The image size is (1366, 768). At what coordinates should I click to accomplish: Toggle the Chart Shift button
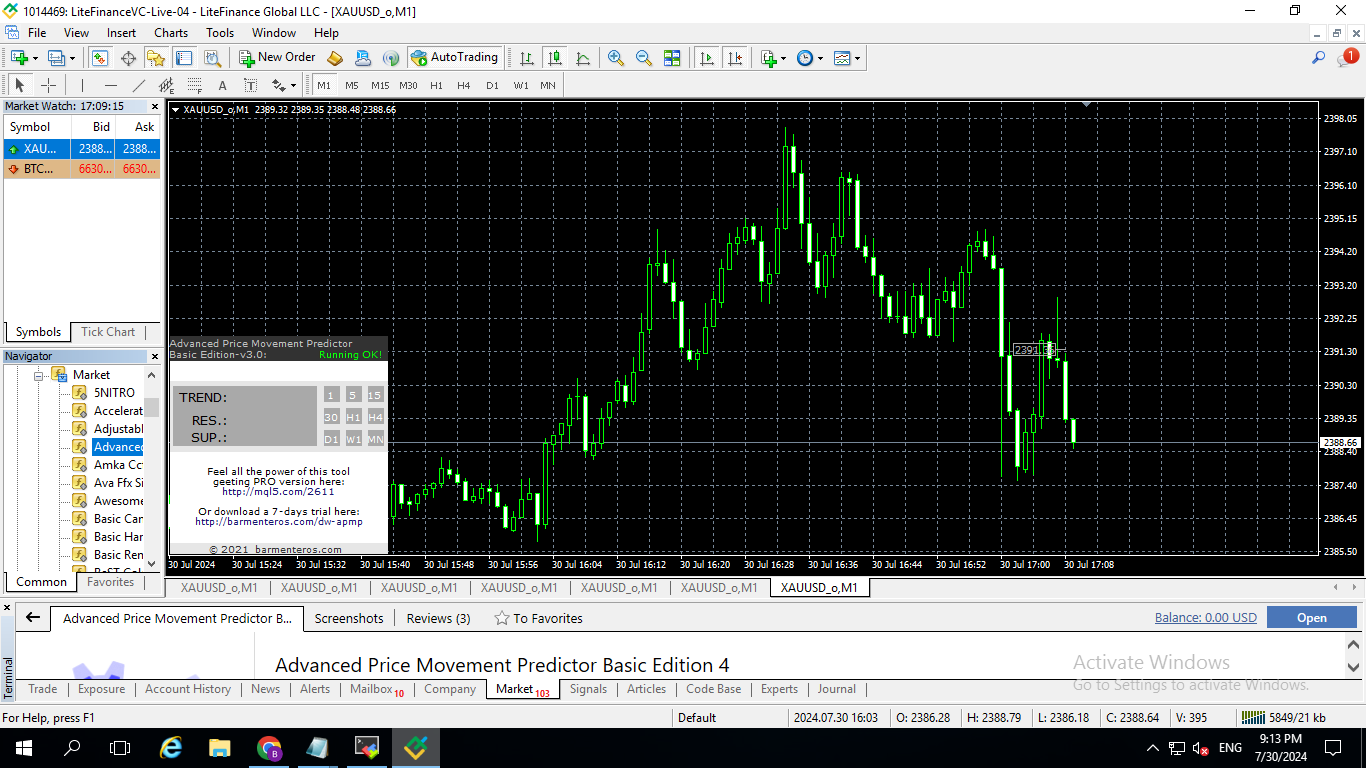736,58
